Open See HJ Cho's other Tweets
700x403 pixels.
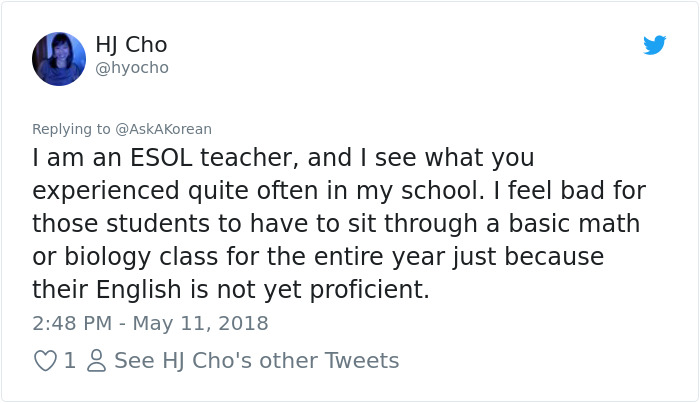coord(256,361)
